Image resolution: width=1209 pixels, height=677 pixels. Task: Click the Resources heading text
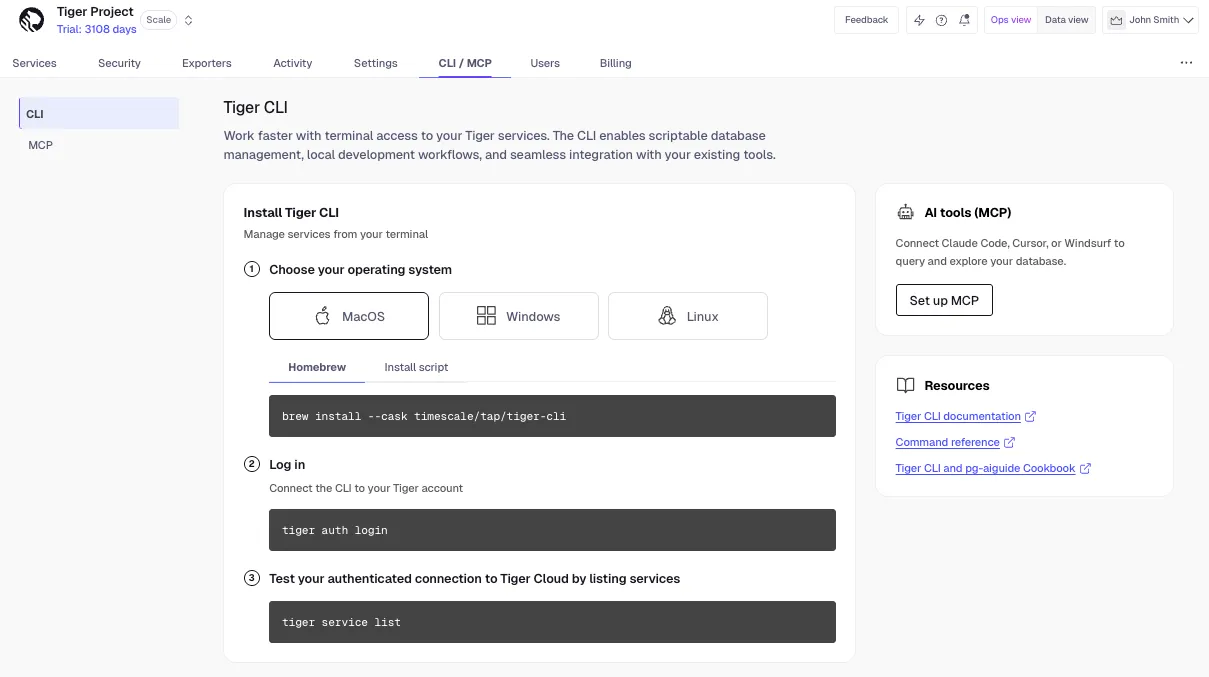pyautogui.click(x=957, y=385)
